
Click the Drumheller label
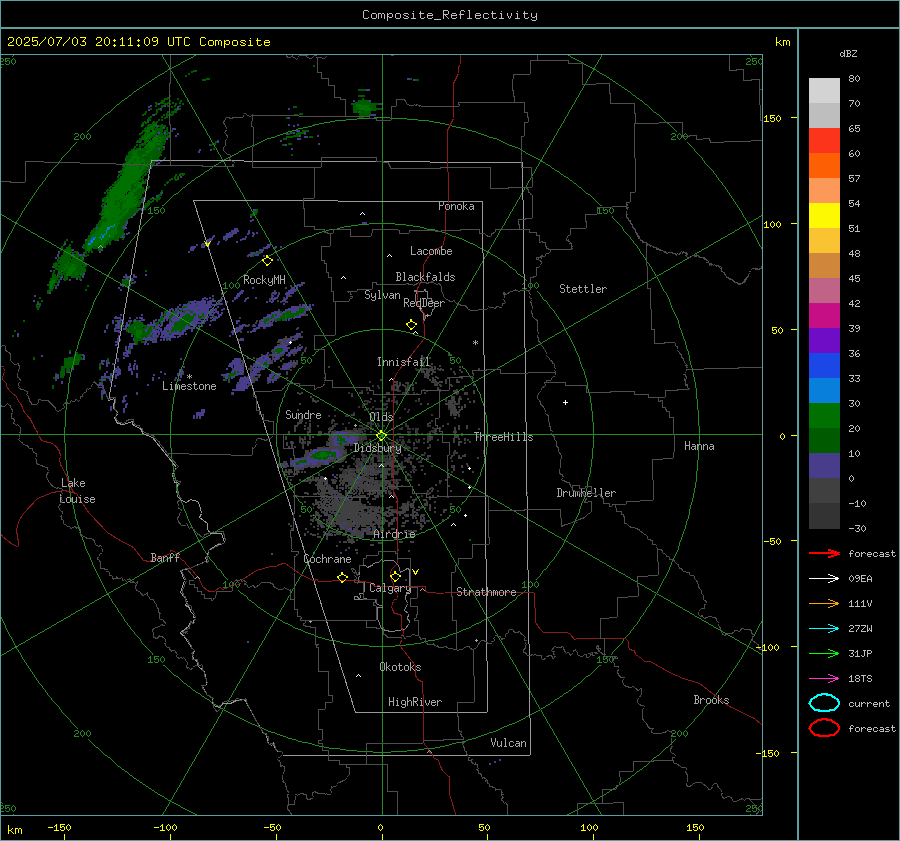[x=586, y=493]
